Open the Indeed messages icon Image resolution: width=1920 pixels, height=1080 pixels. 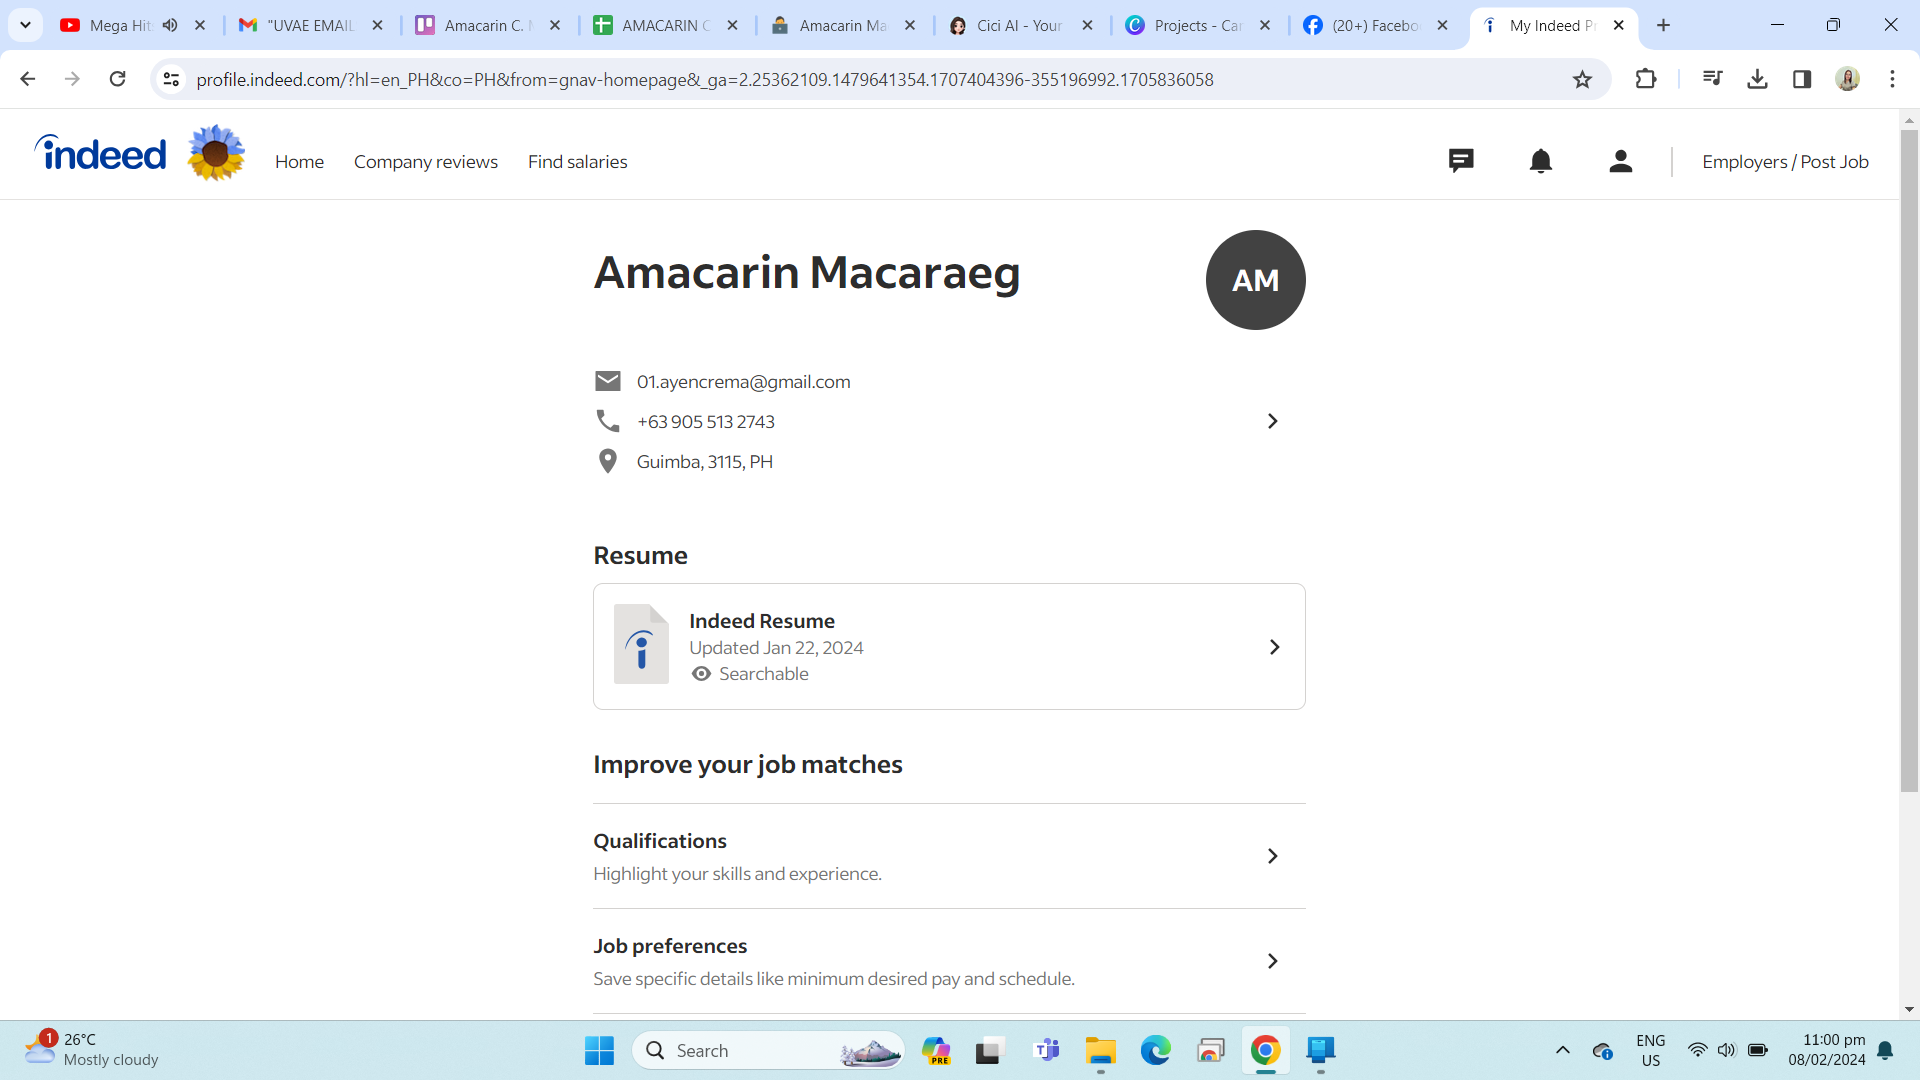click(x=1461, y=161)
